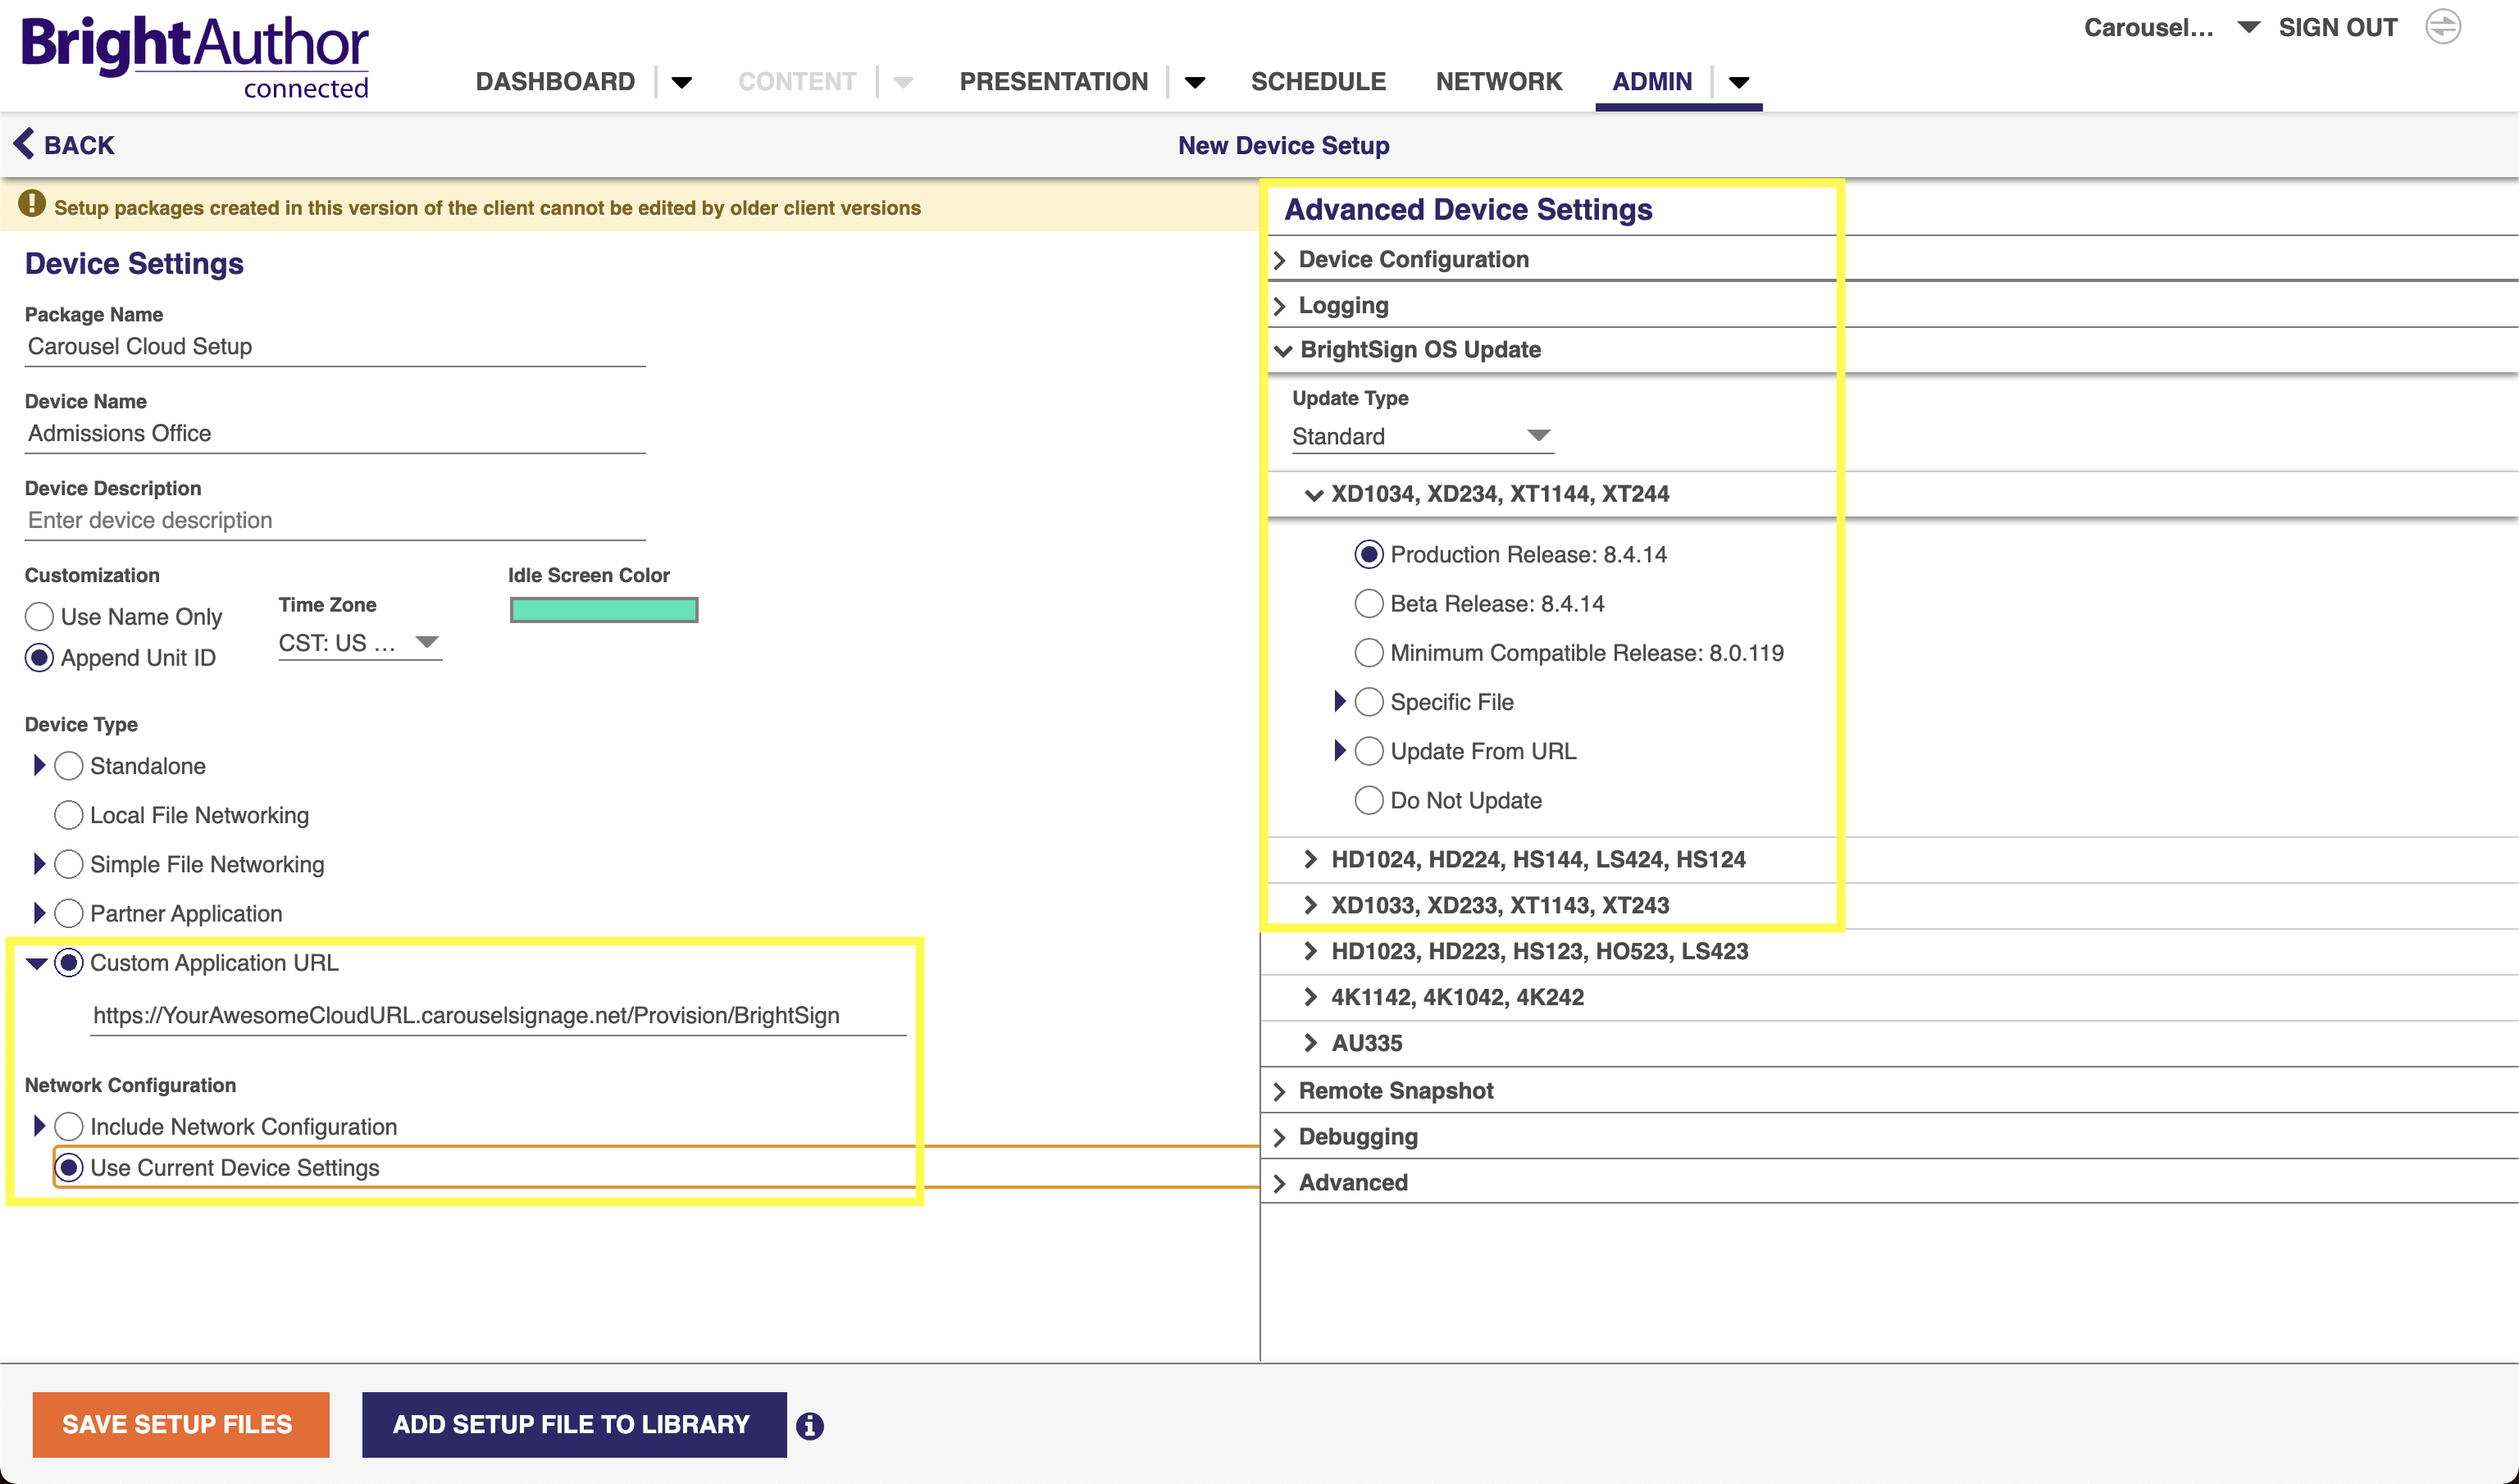The width and height of the screenshot is (2519, 1484).
Task: Switch to the SCHEDULE tab
Action: [x=1318, y=81]
